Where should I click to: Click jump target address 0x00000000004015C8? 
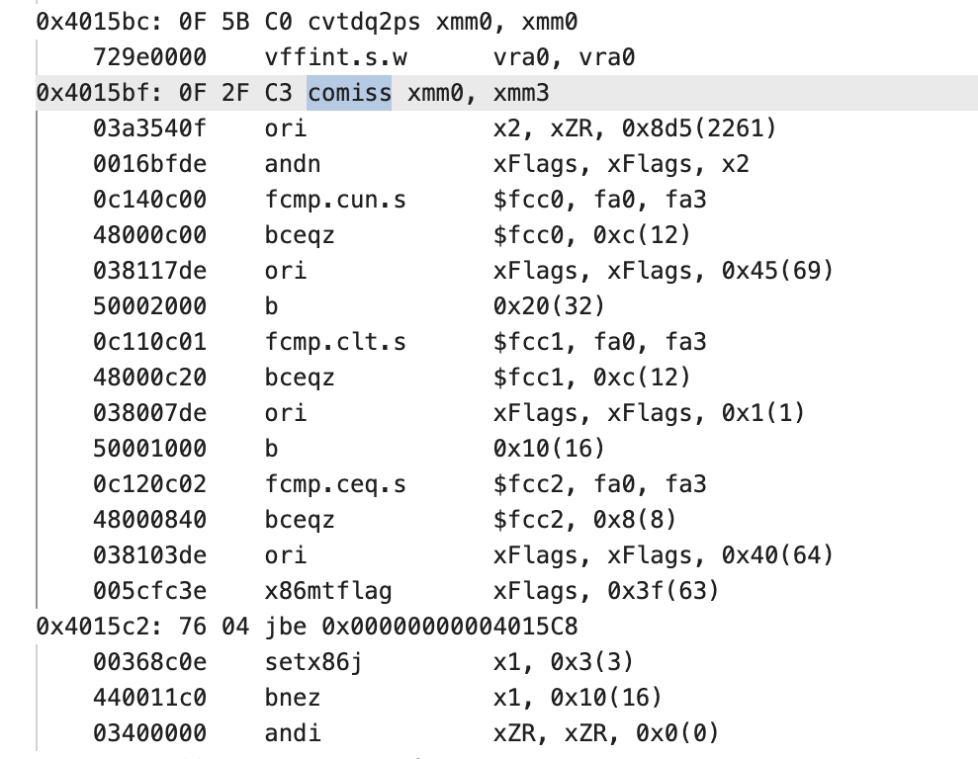click(x=450, y=626)
